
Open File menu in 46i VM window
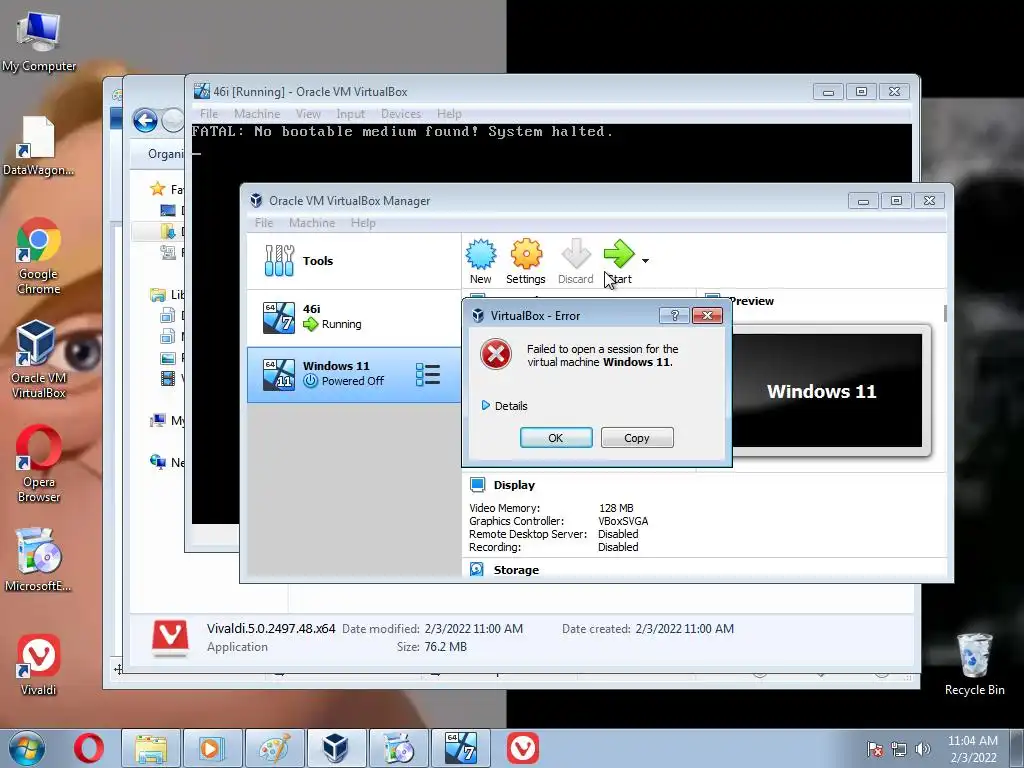click(209, 114)
